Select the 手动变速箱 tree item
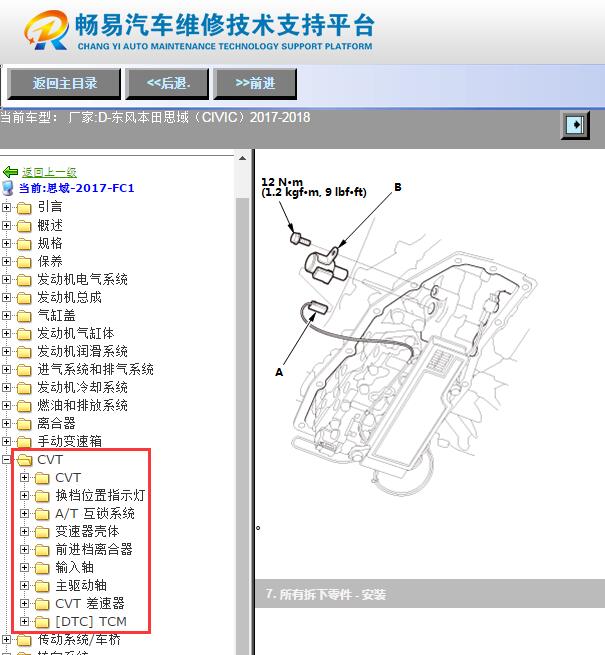The height and width of the screenshot is (655, 605). 69,441
